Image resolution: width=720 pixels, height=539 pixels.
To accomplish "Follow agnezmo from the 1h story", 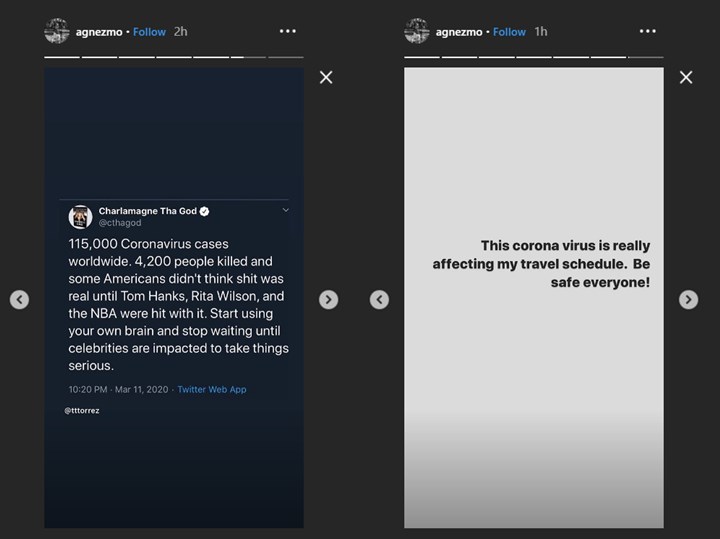I will click(509, 32).
